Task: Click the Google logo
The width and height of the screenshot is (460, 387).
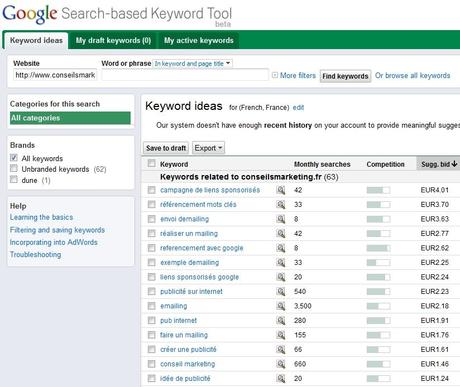Action: [30, 14]
